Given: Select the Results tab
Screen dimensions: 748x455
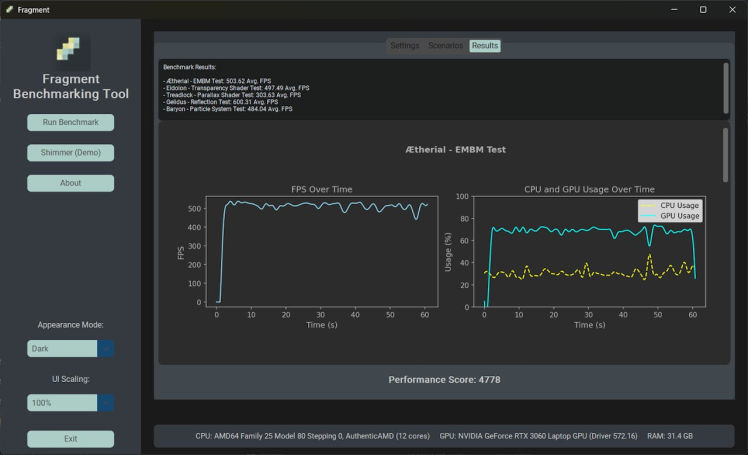Looking at the screenshot, I should pyautogui.click(x=485, y=46).
